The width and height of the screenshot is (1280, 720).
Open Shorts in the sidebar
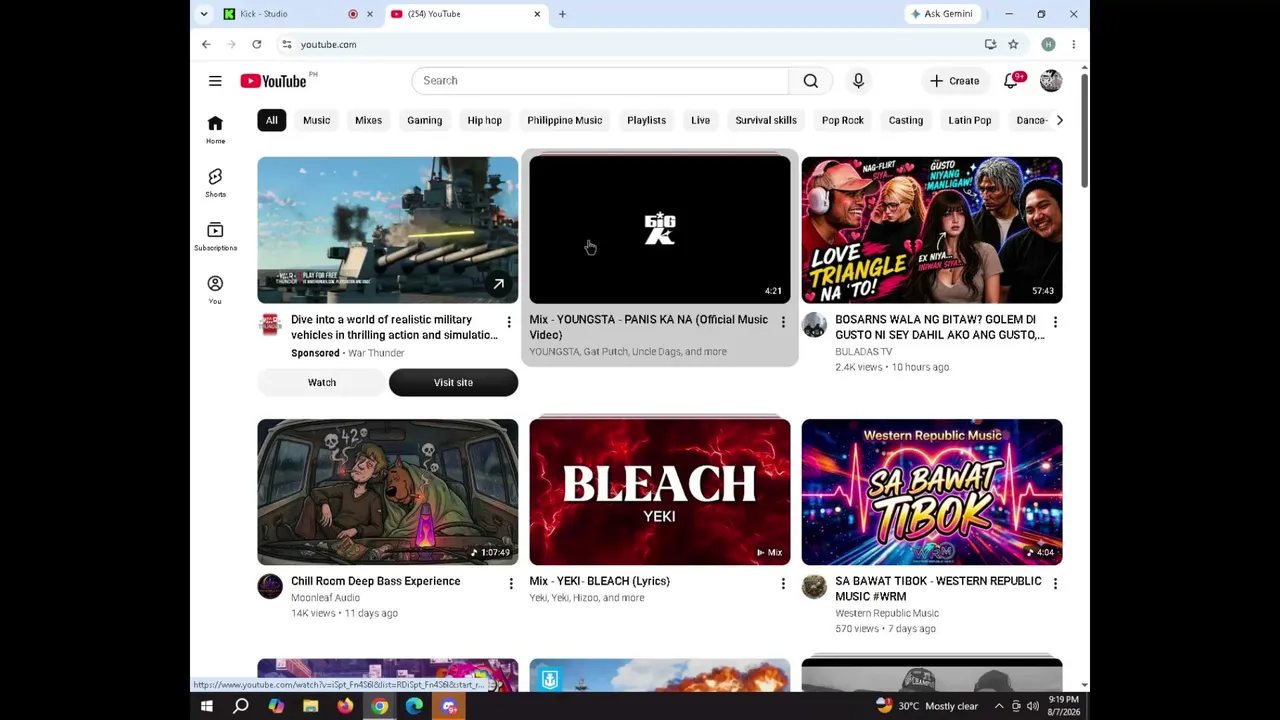tap(215, 183)
